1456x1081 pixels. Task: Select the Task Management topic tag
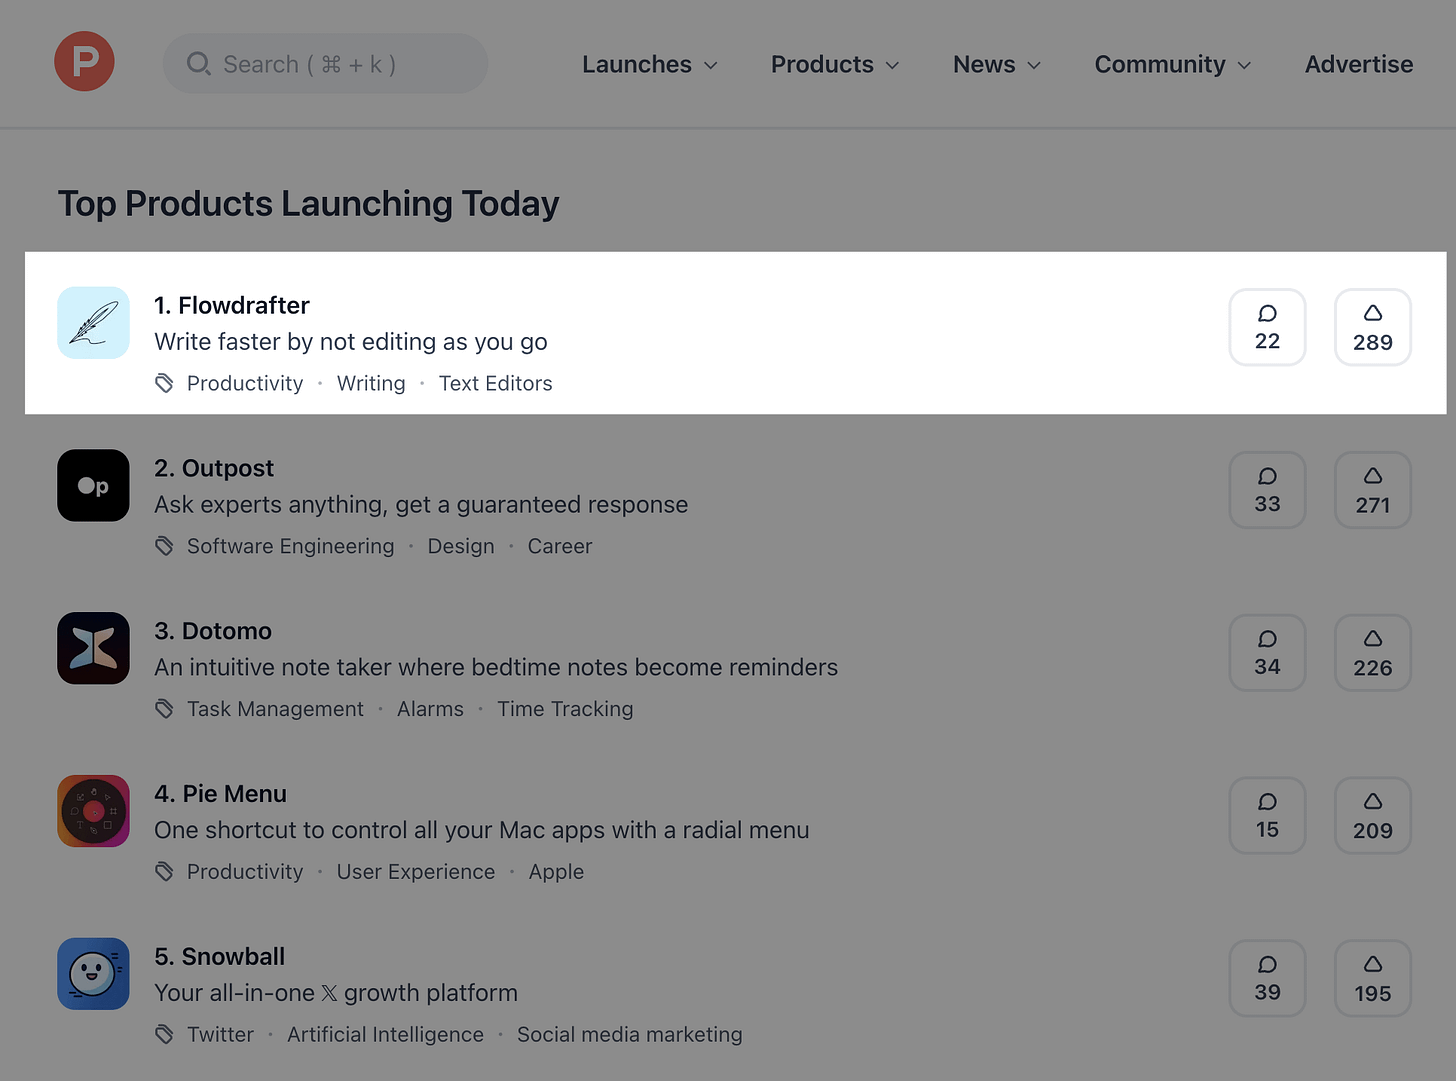275,709
